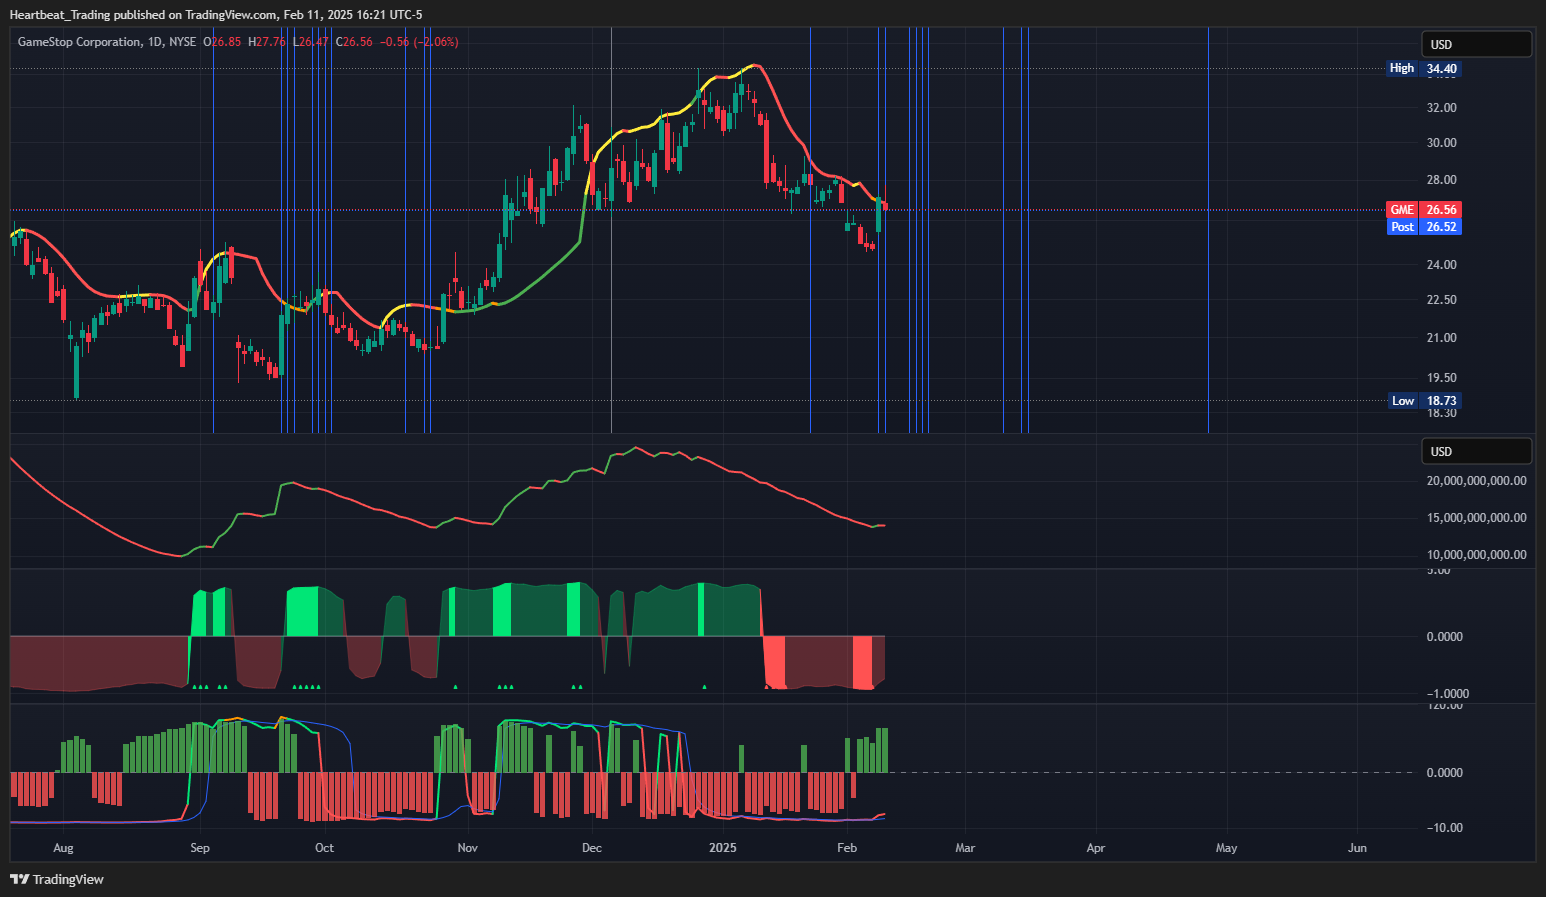
Task: Click the −0.56 (−2.06%) change value
Action: point(420,42)
